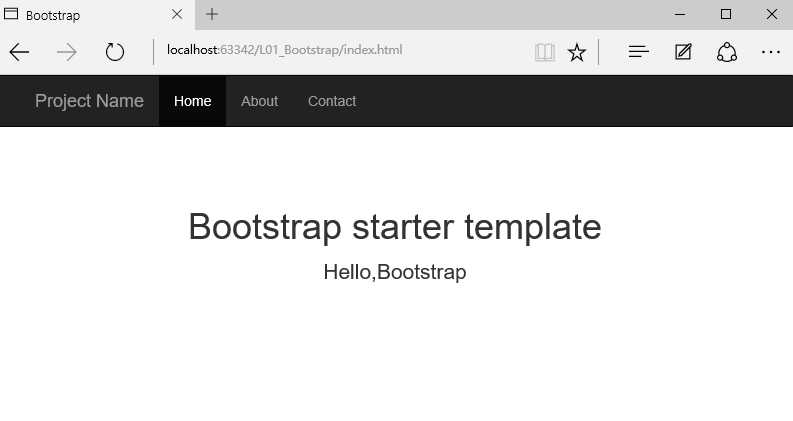Click the "Bootstrap starter template" heading
The image size is (793, 421).
(395, 226)
